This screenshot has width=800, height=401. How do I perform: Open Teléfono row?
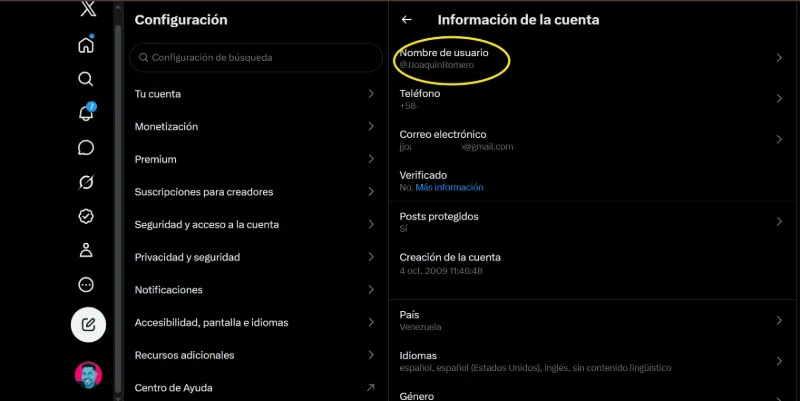point(591,99)
